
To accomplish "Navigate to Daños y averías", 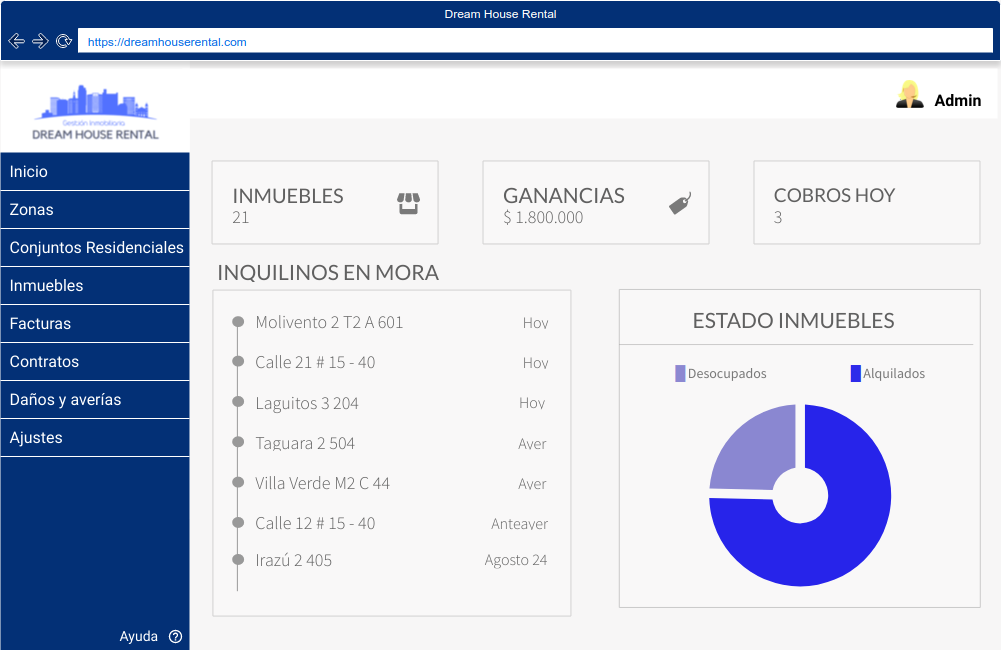I will click(95, 400).
